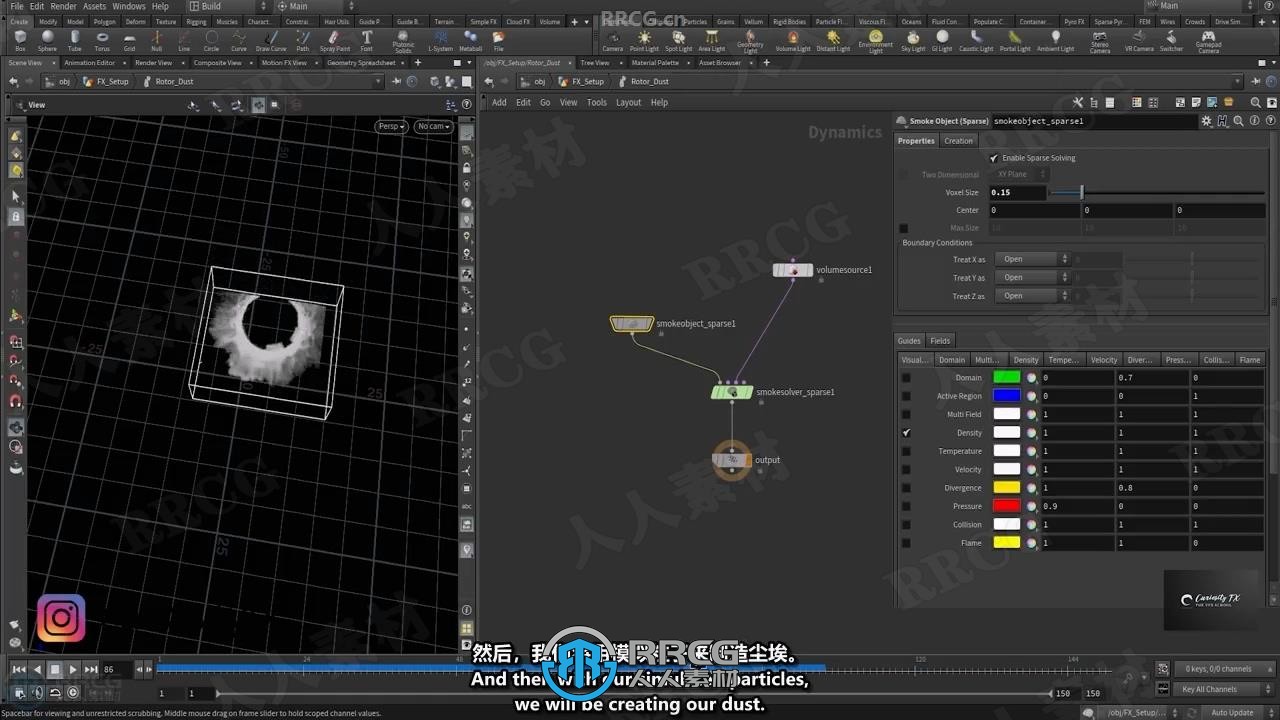
Task: Select the volumesource1 node
Action: click(793, 270)
